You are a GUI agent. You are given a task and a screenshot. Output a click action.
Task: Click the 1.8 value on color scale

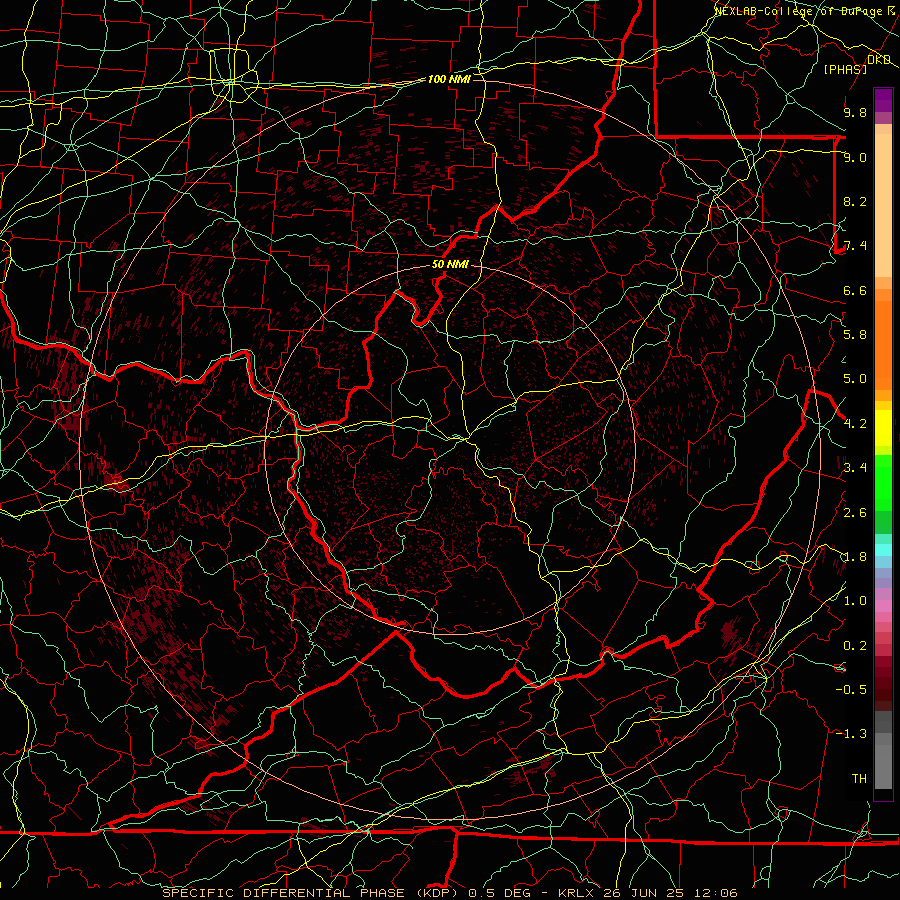pos(855,557)
